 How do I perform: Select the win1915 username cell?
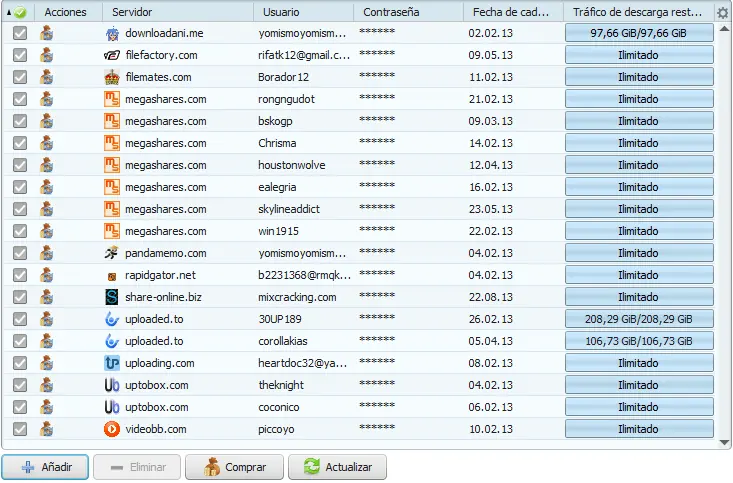(278, 231)
